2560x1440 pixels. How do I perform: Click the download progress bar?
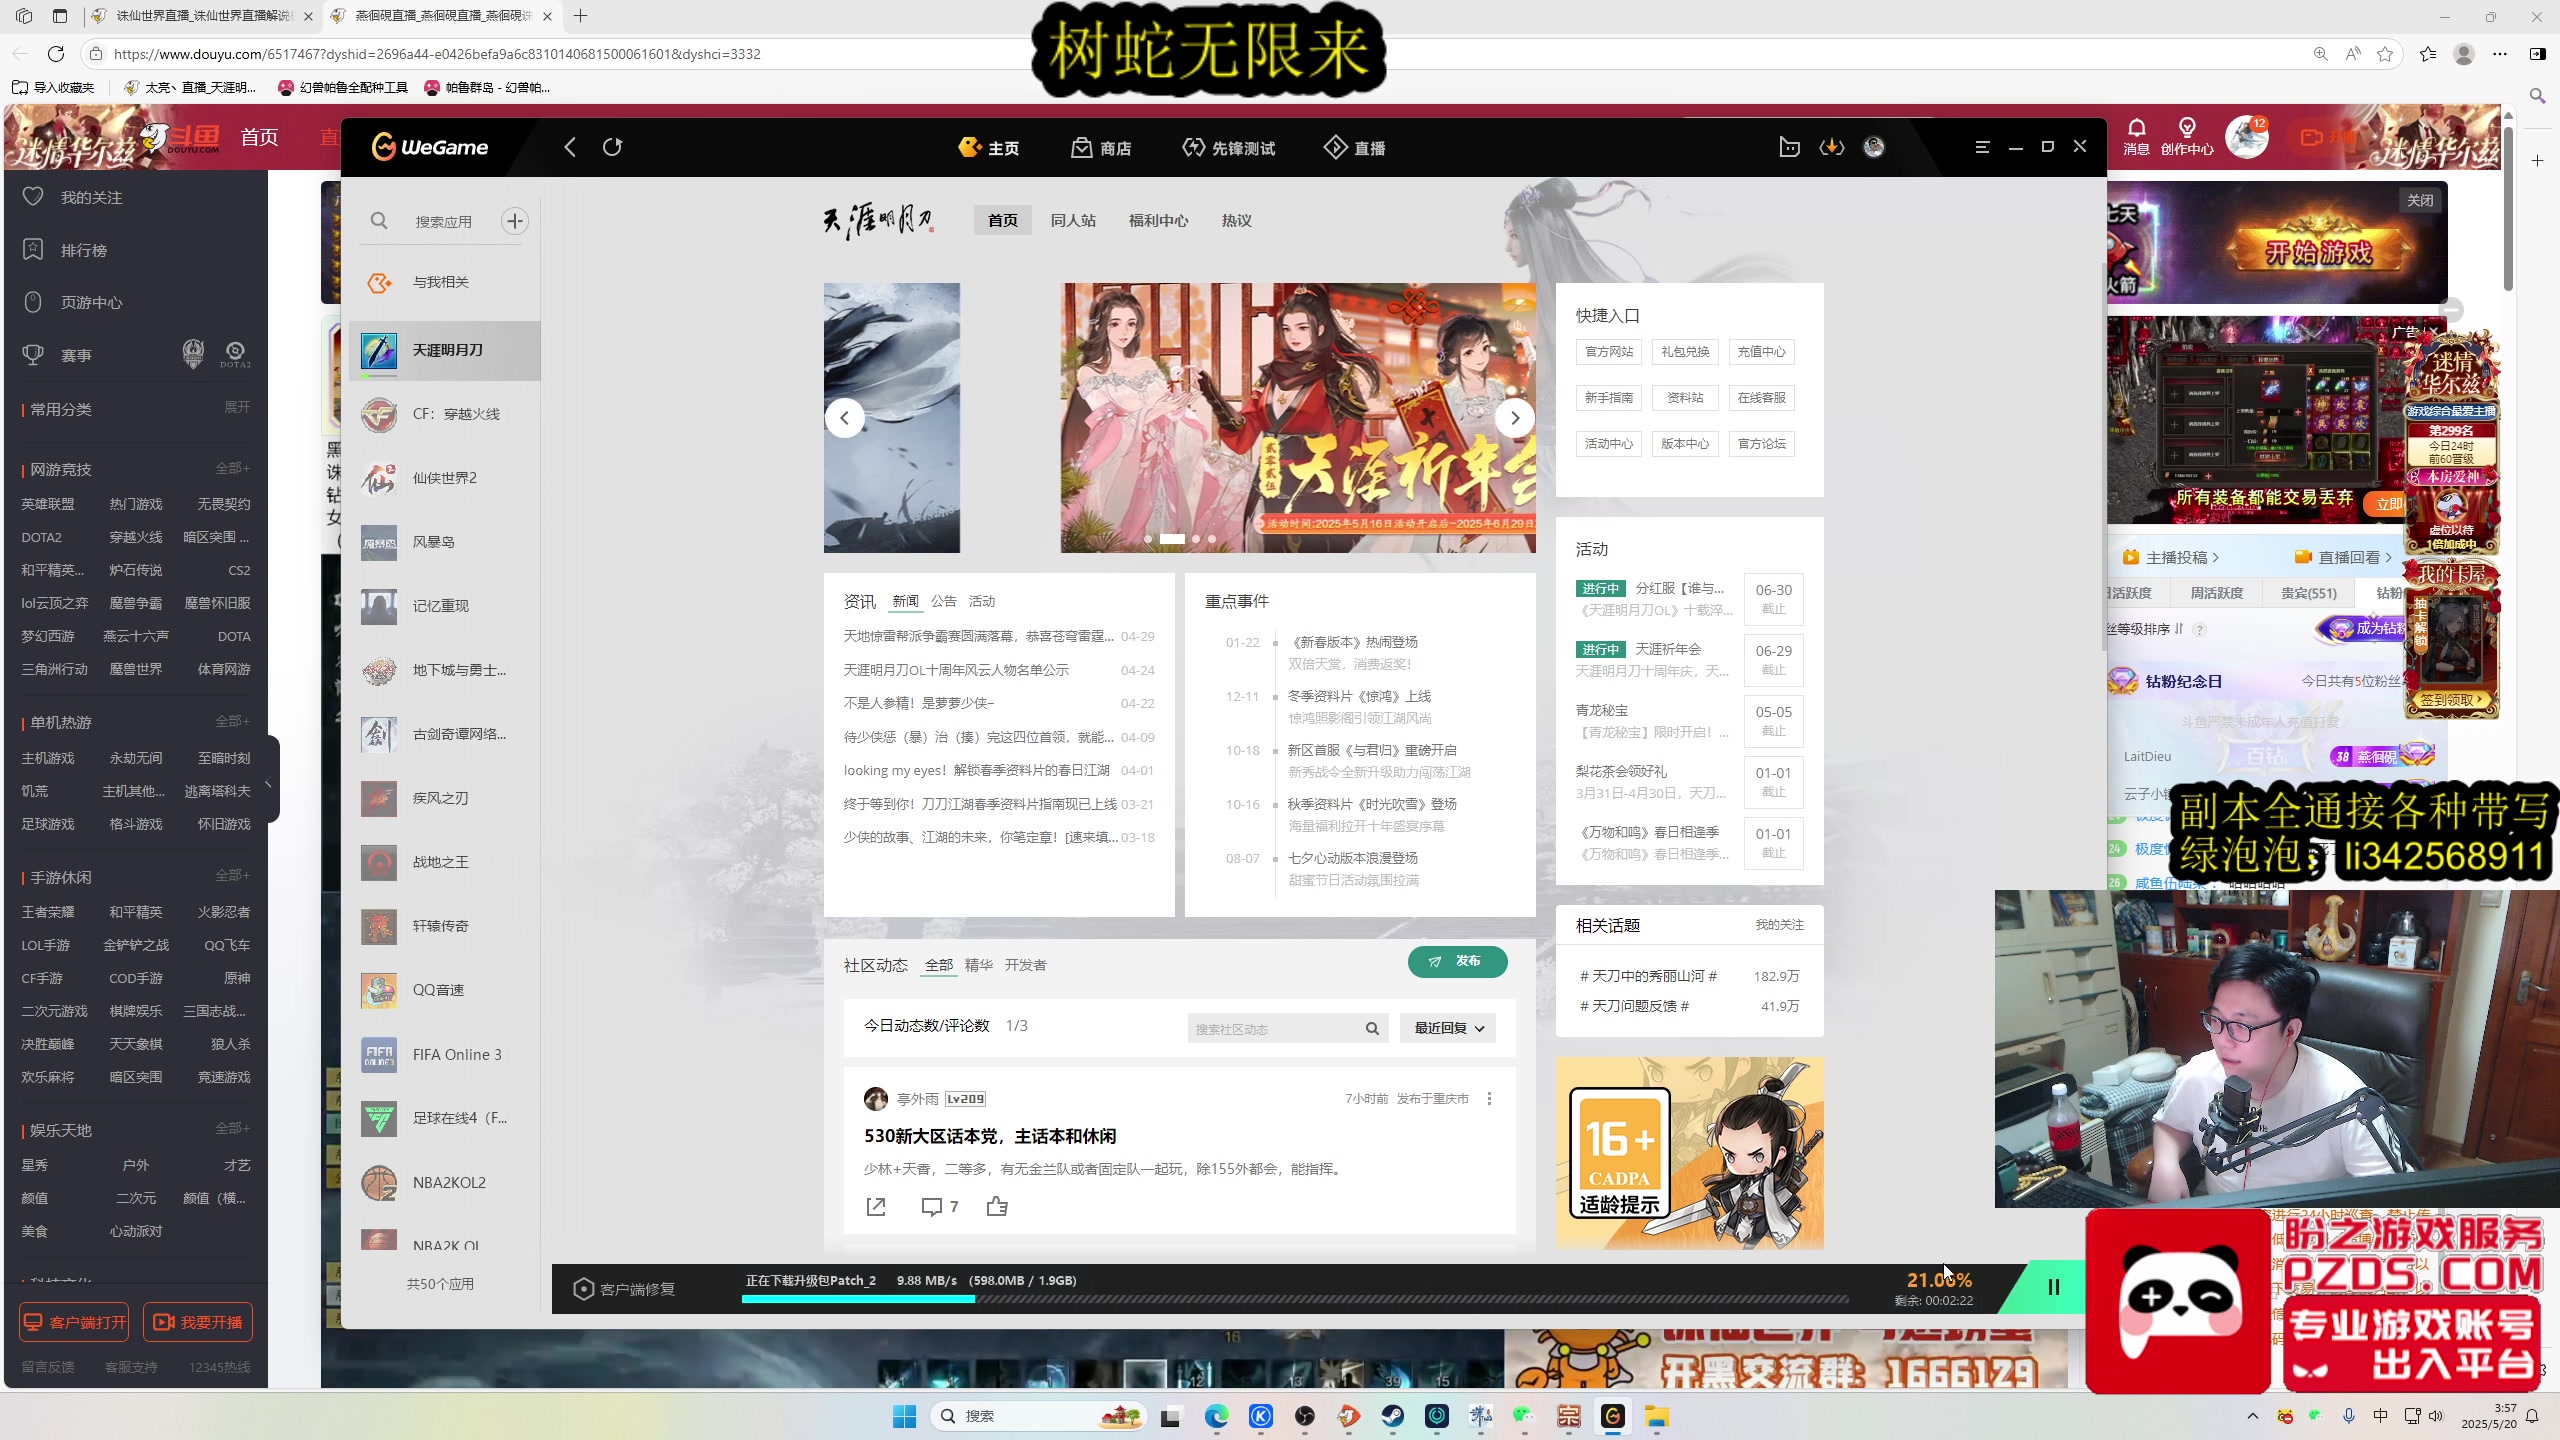1295,1299
